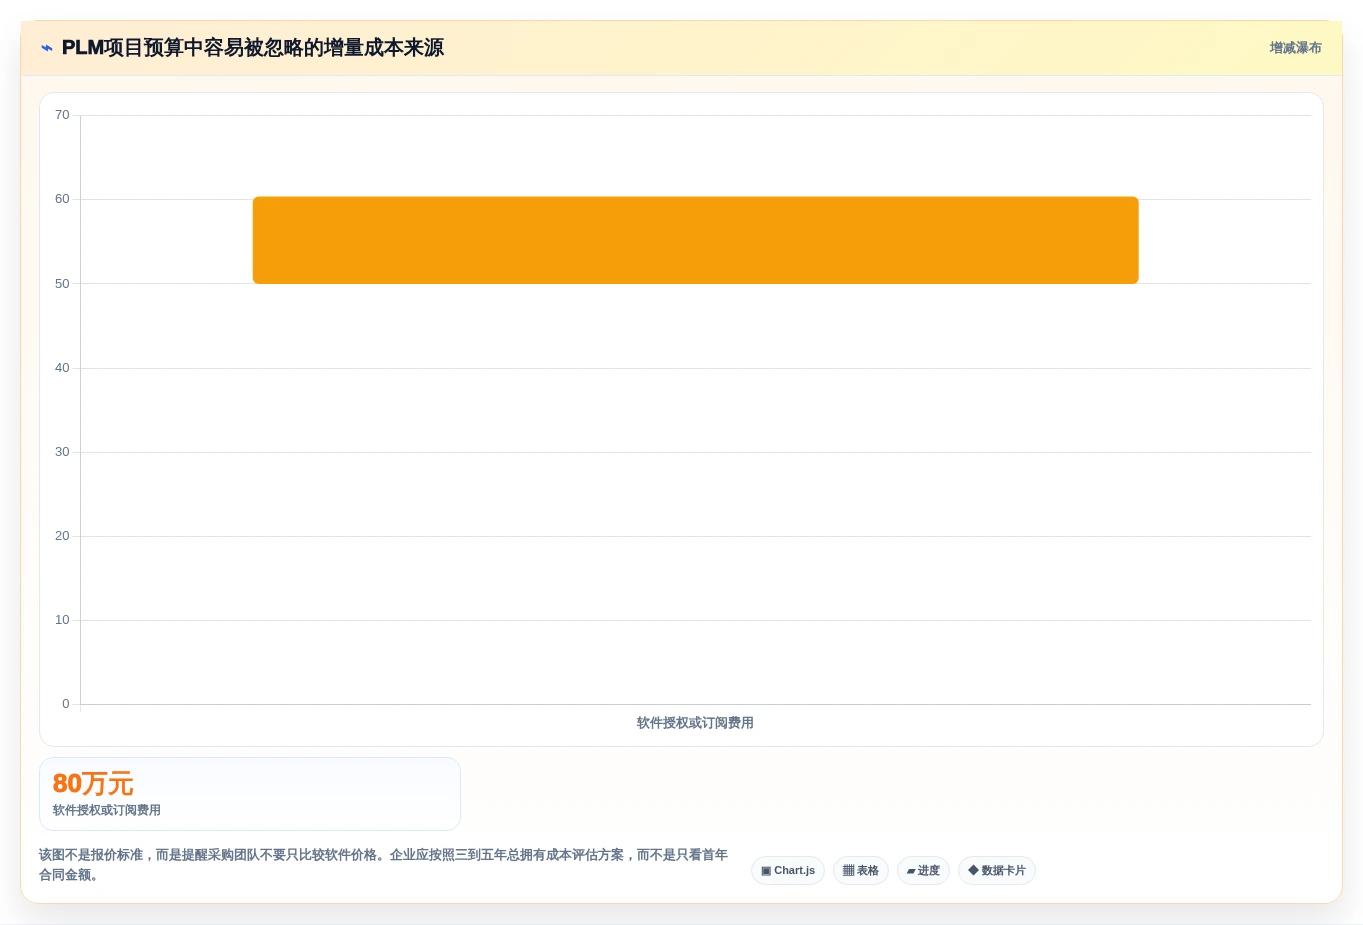The image size is (1363, 925).
Task: Click the Chart.js tag chip
Action: tap(788, 870)
